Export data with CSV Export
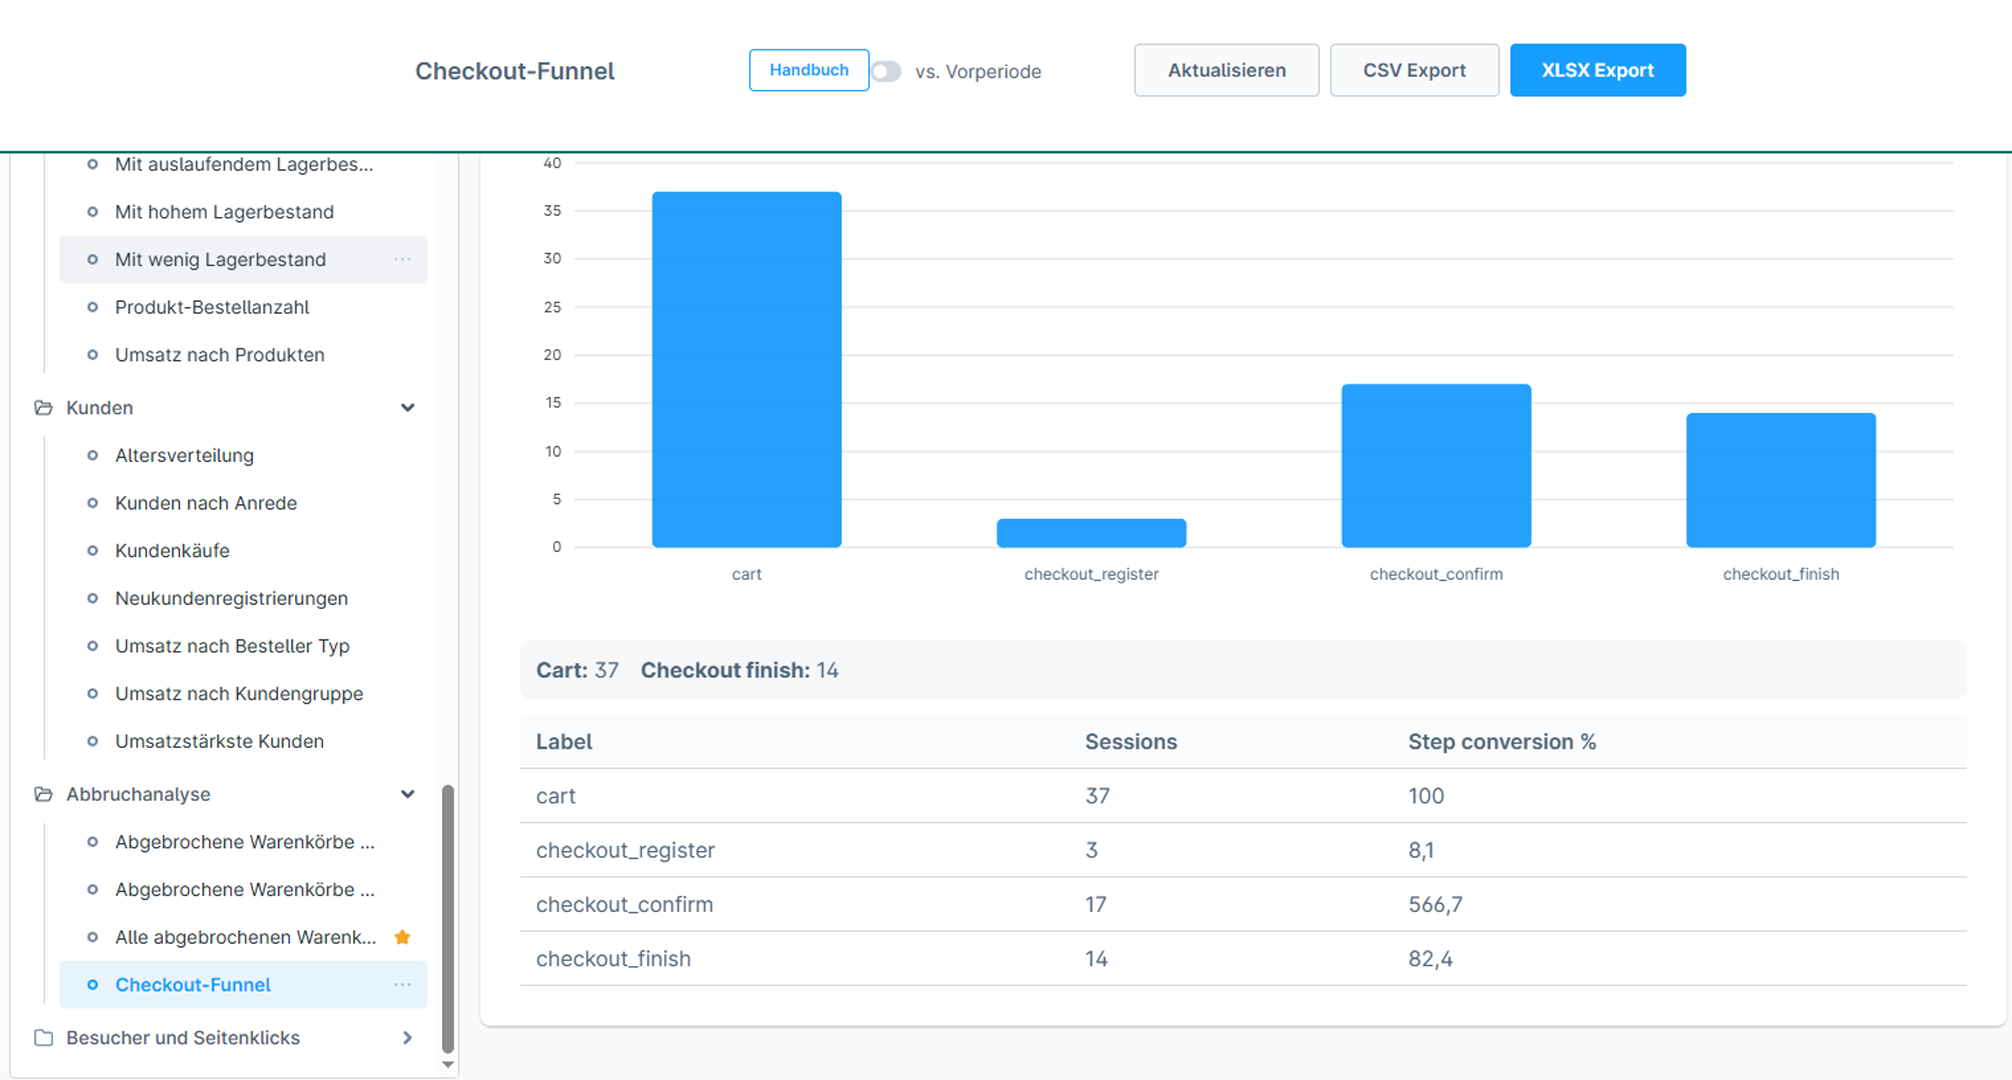 pyautogui.click(x=1414, y=70)
